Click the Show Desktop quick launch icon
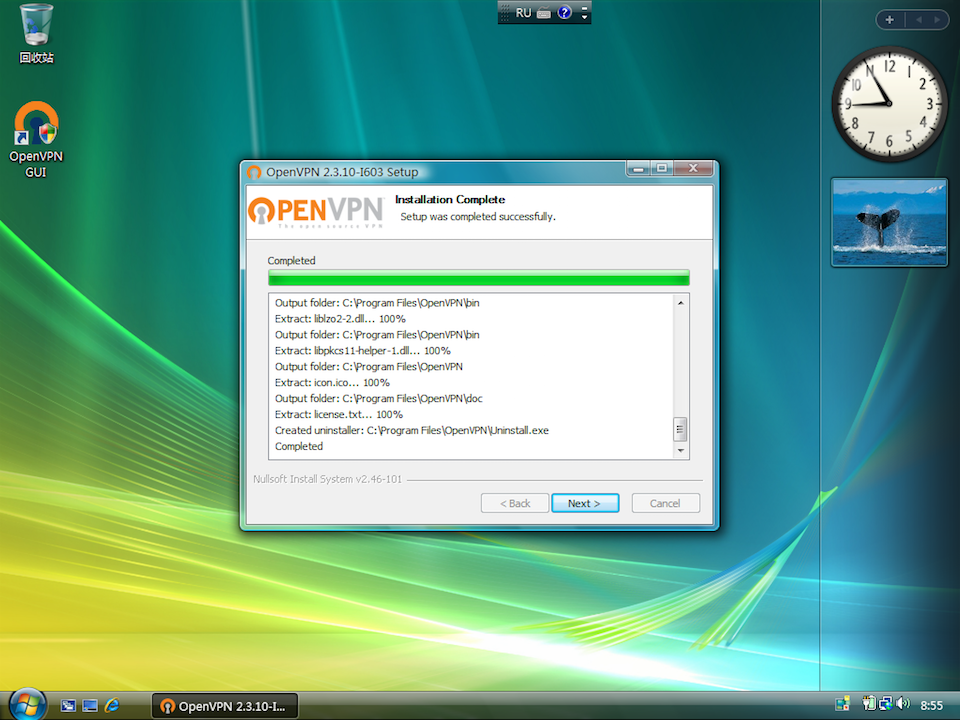 click(90, 706)
